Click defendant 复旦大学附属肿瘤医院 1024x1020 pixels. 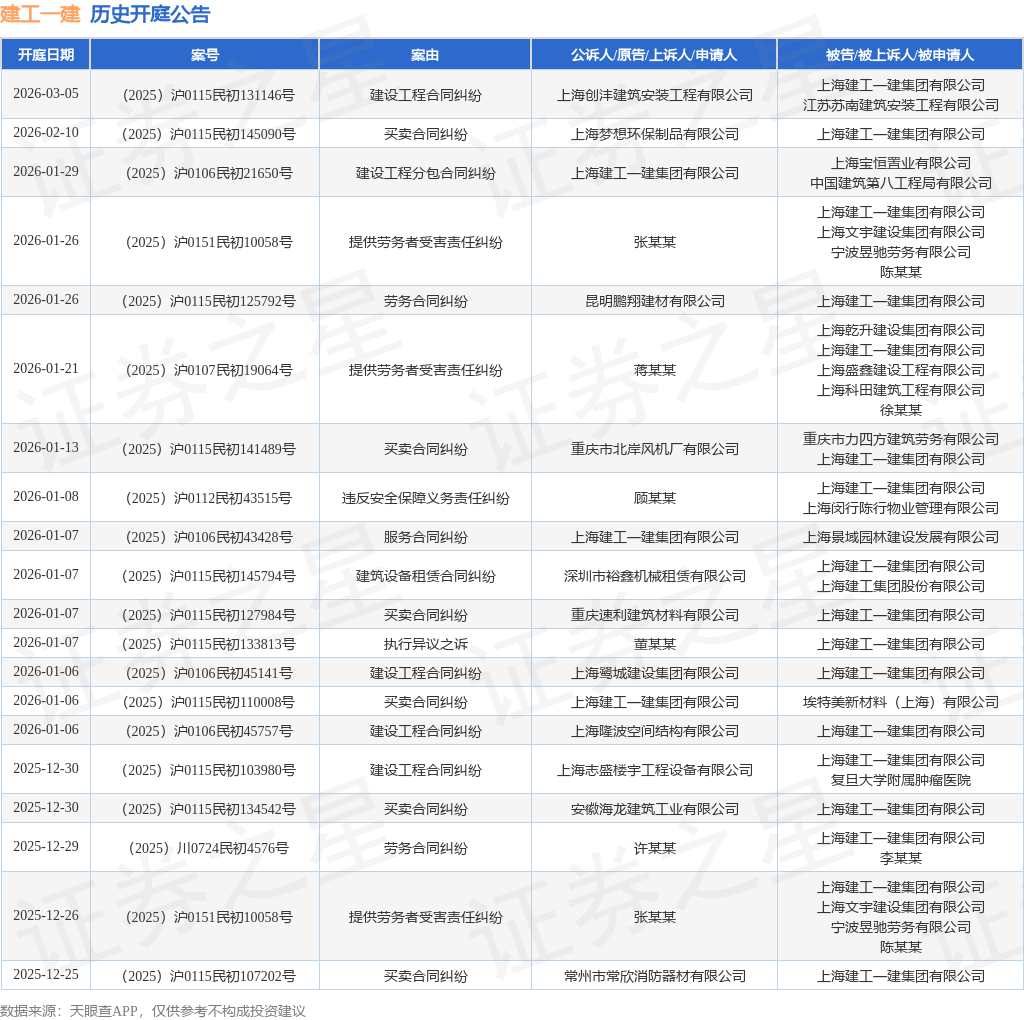pos(901,780)
